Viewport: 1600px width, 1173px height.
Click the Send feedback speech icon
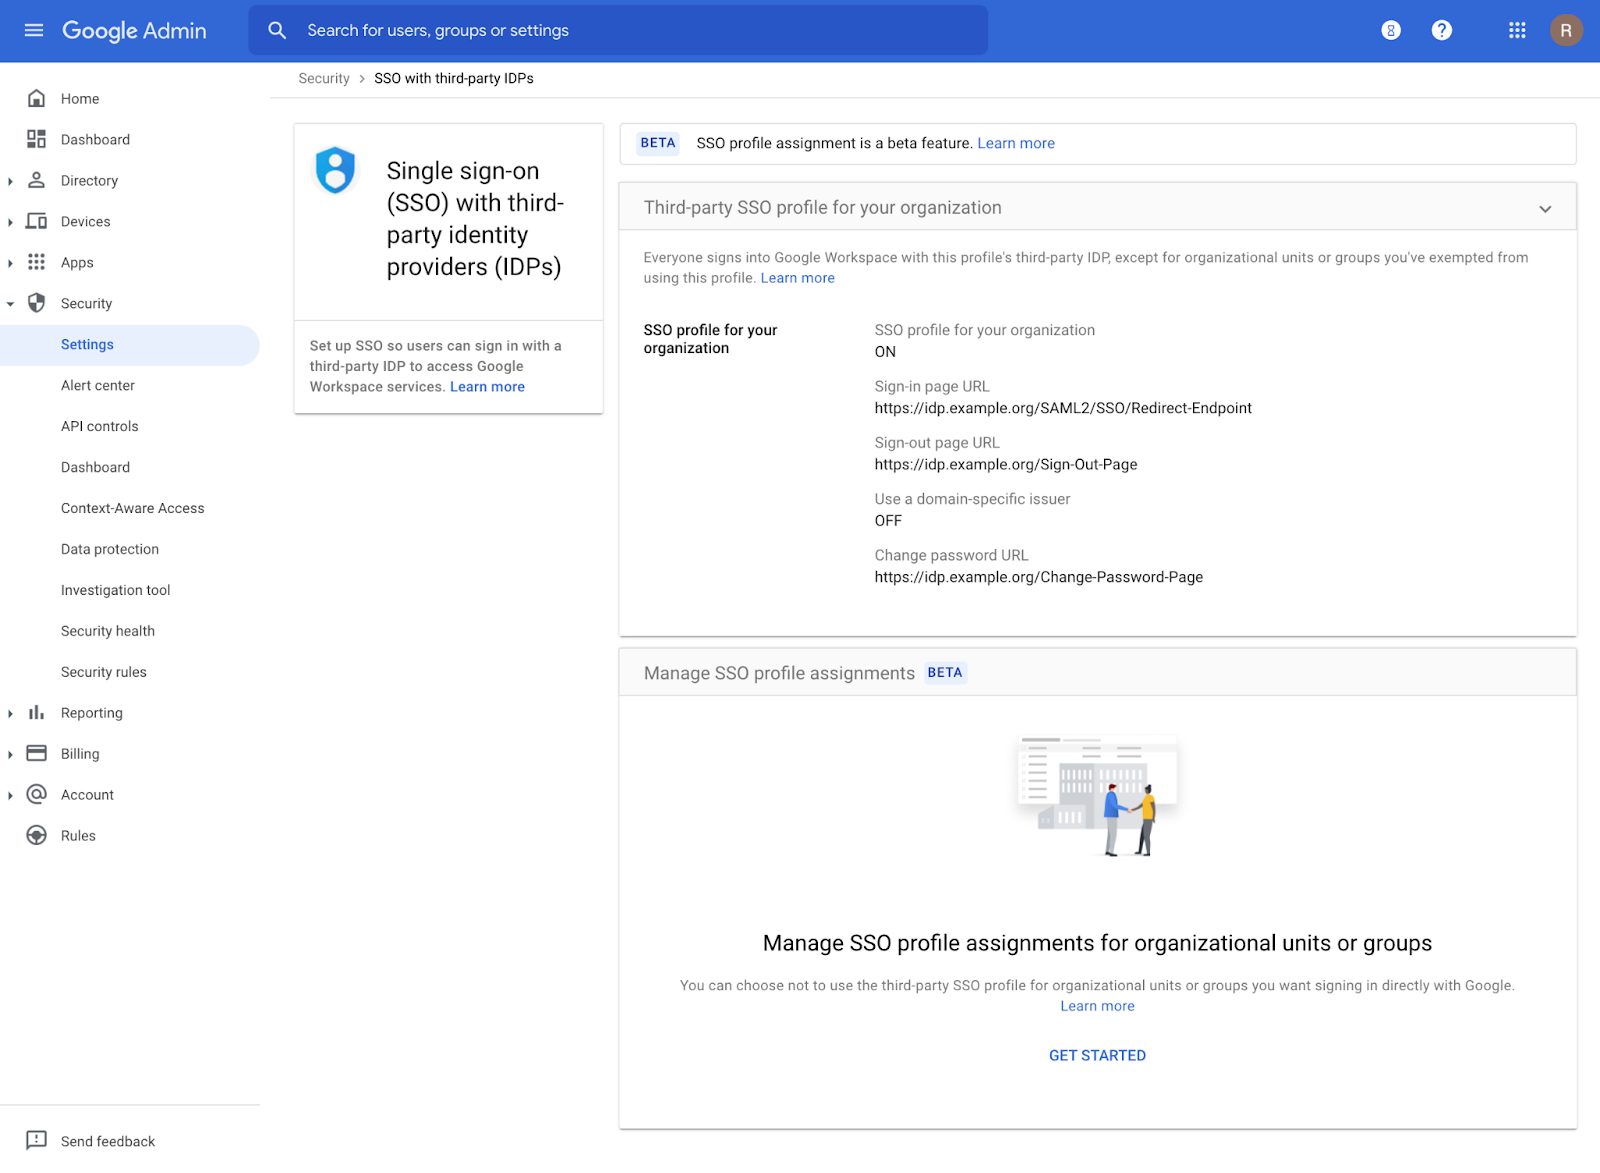point(36,1140)
